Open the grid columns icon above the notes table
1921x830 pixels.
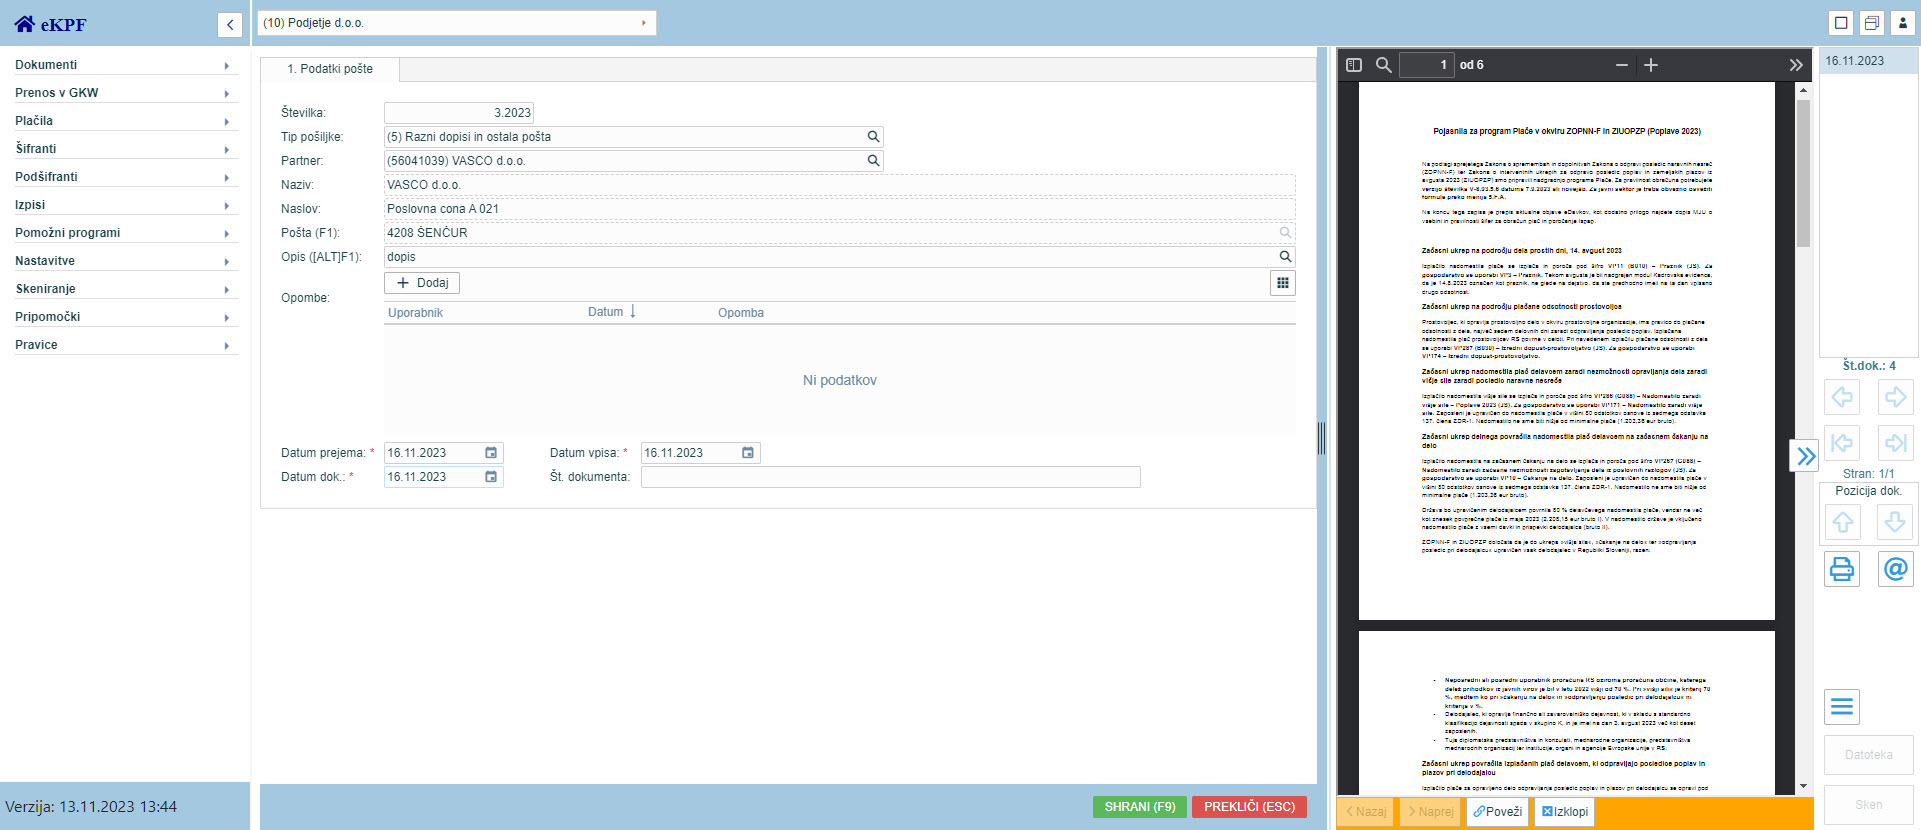[x=1283, y=283]
